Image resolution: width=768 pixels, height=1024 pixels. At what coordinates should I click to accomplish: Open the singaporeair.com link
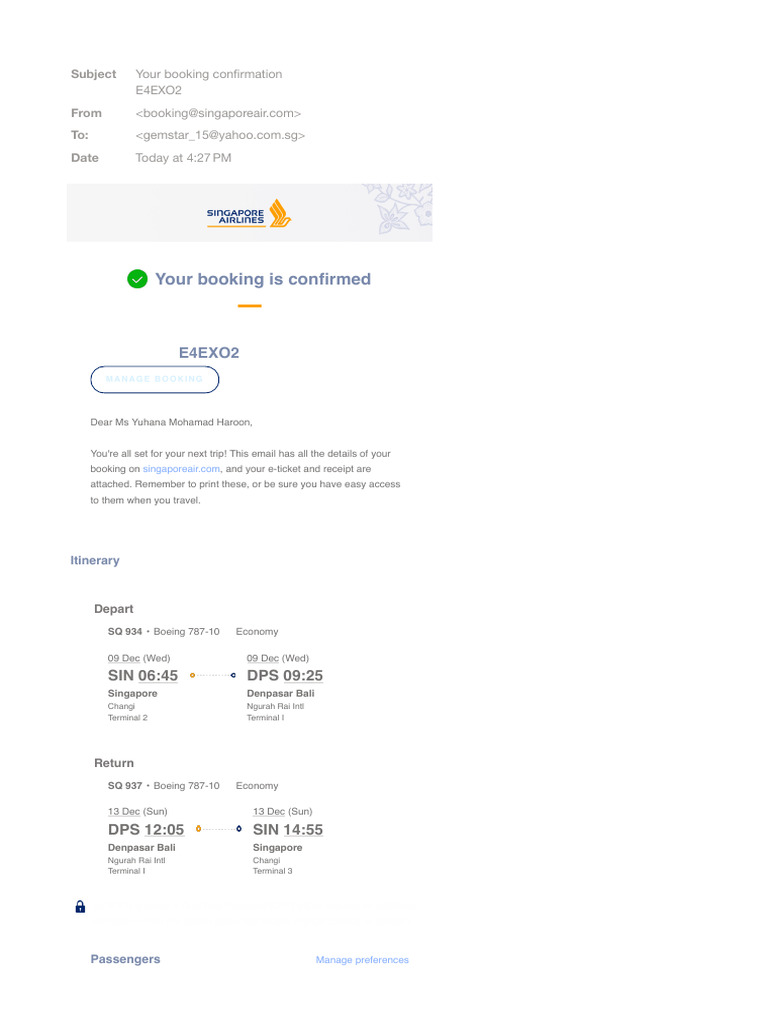point(182,469)
